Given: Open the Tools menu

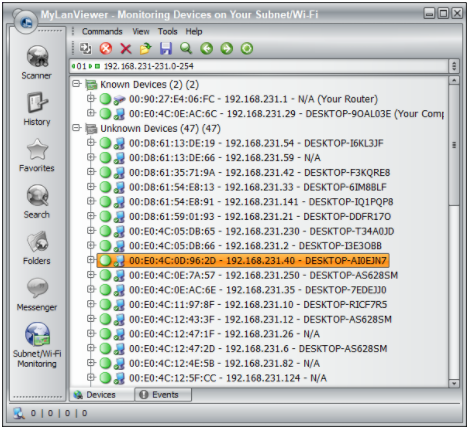Looking at the screenshot, I should pyautogui.click(x=167, y=32).
